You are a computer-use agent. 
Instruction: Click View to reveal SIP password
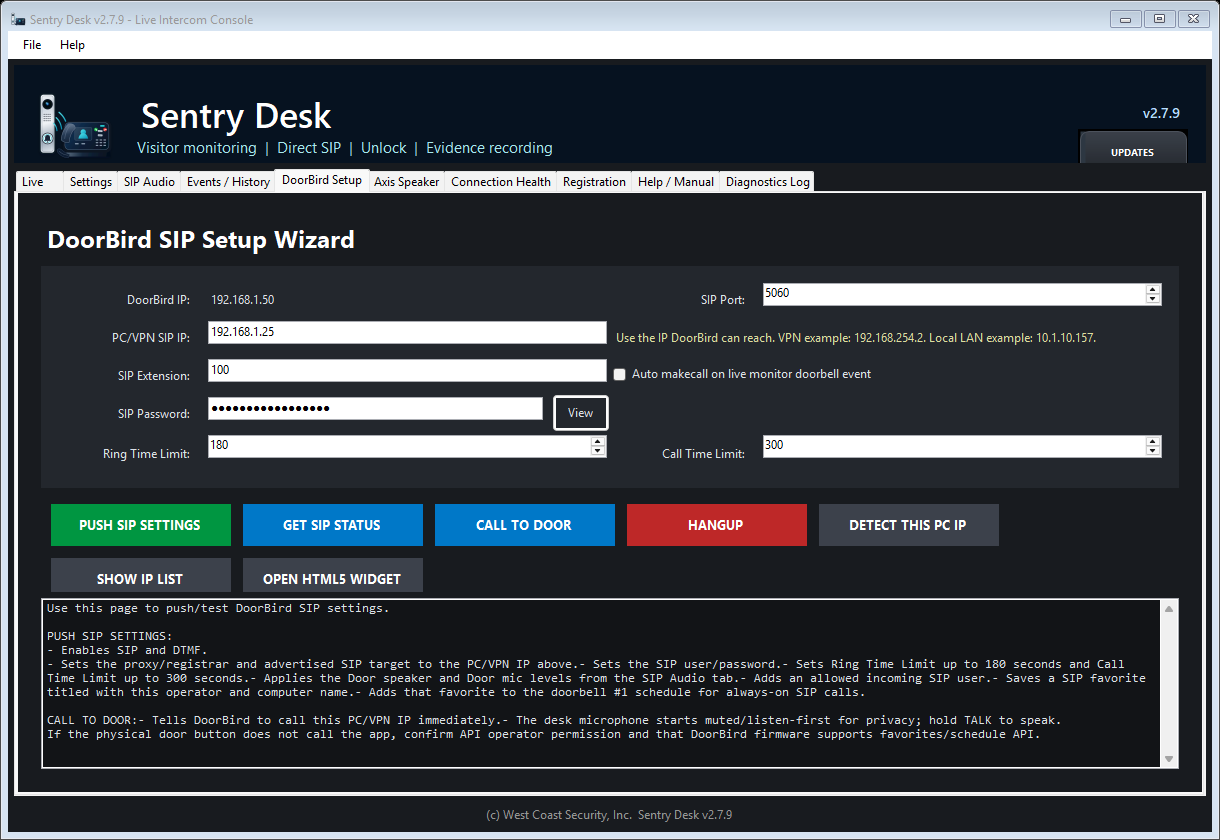coord(581,413)
